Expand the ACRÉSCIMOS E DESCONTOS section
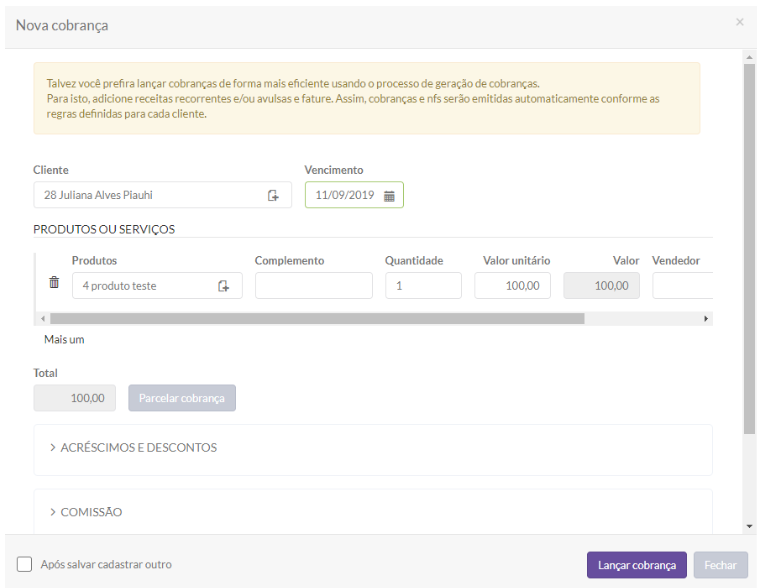Viewport: 760px width, 588px height. (x=134, y=447)
